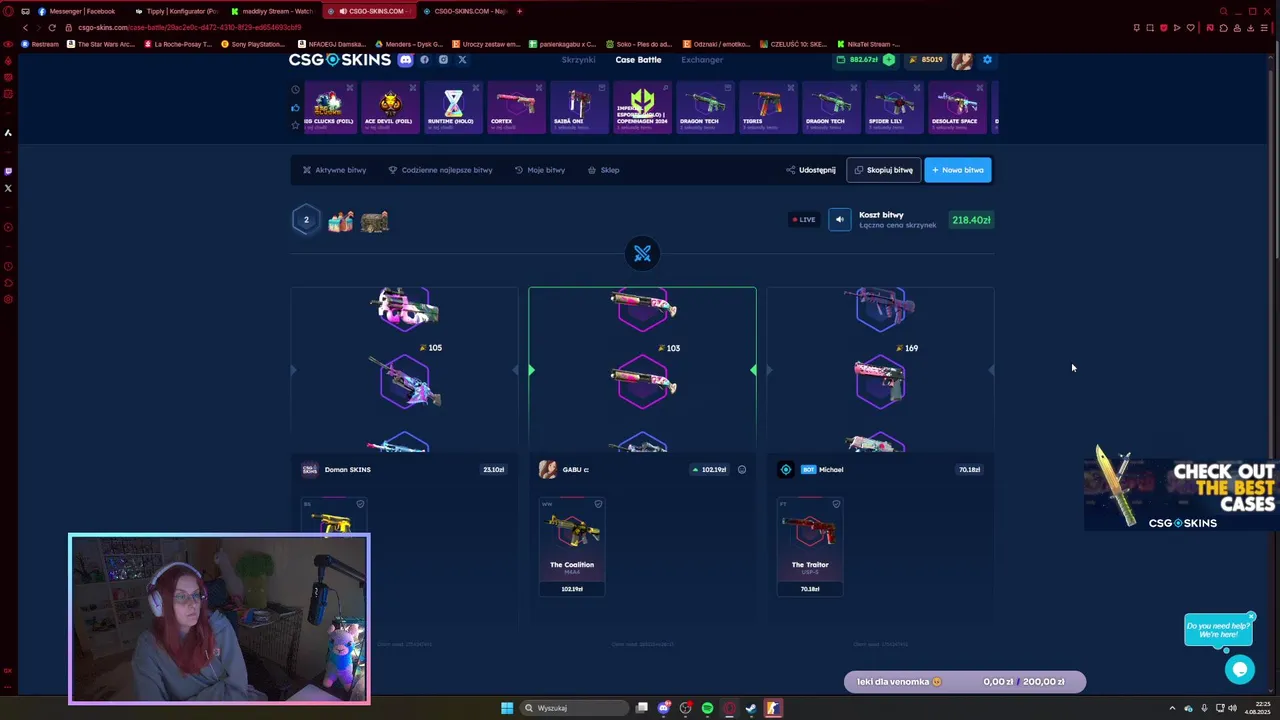This screenshot has width=1280, height=720.
Task: Open a new browser tab with the plus
Action: [x=519, y=11]
